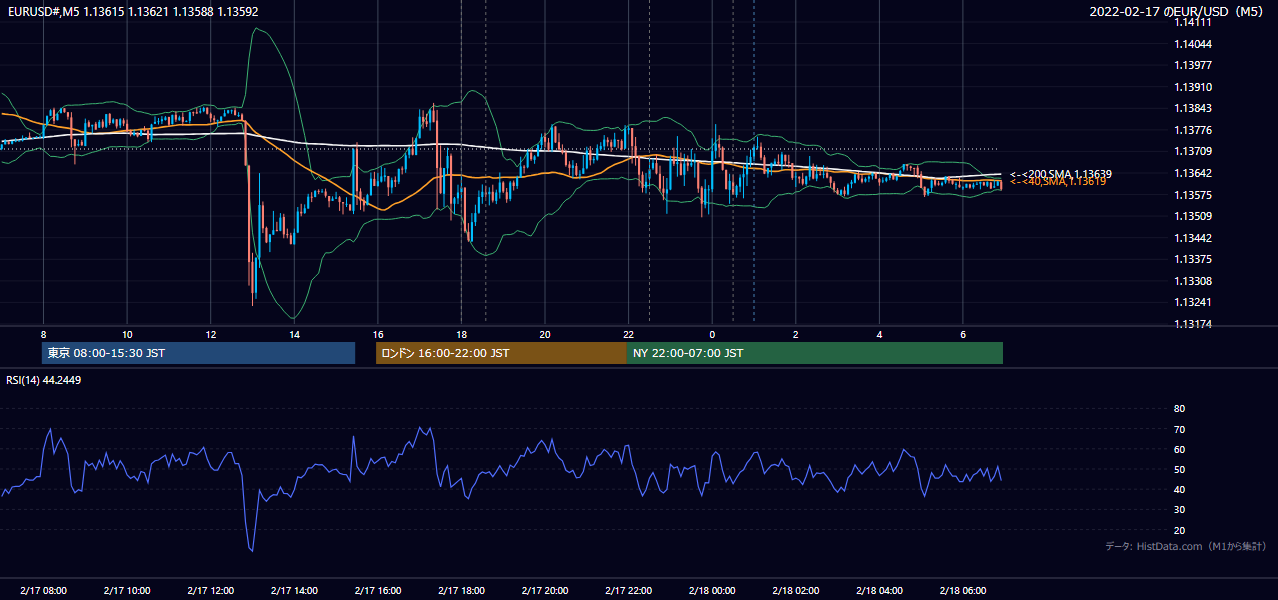
Task: Click the 2/18 04:00 bottom time label
Action: [879, 591]
